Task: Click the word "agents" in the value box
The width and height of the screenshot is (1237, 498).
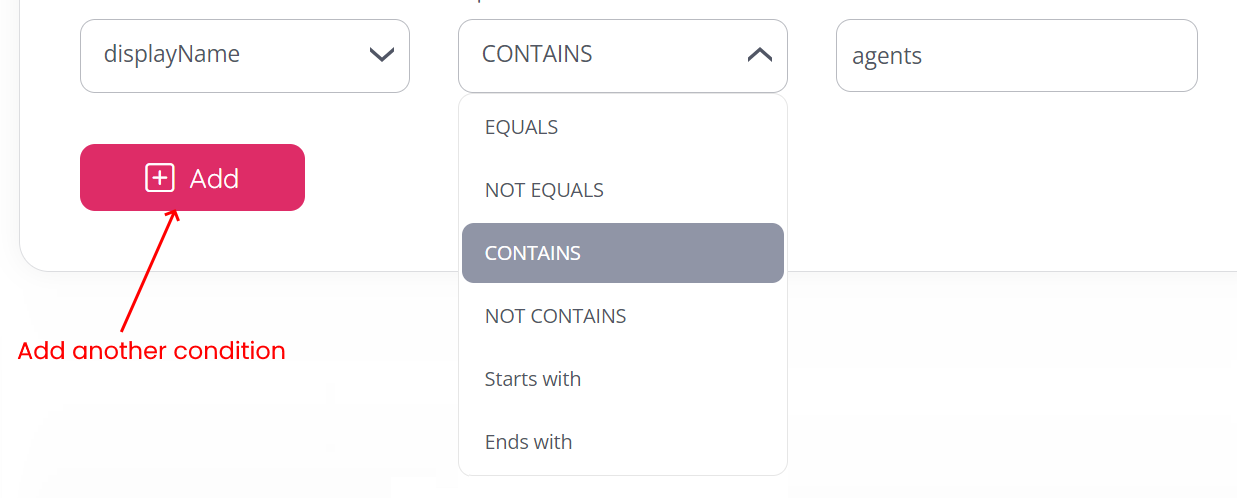Action: [887, 56]
